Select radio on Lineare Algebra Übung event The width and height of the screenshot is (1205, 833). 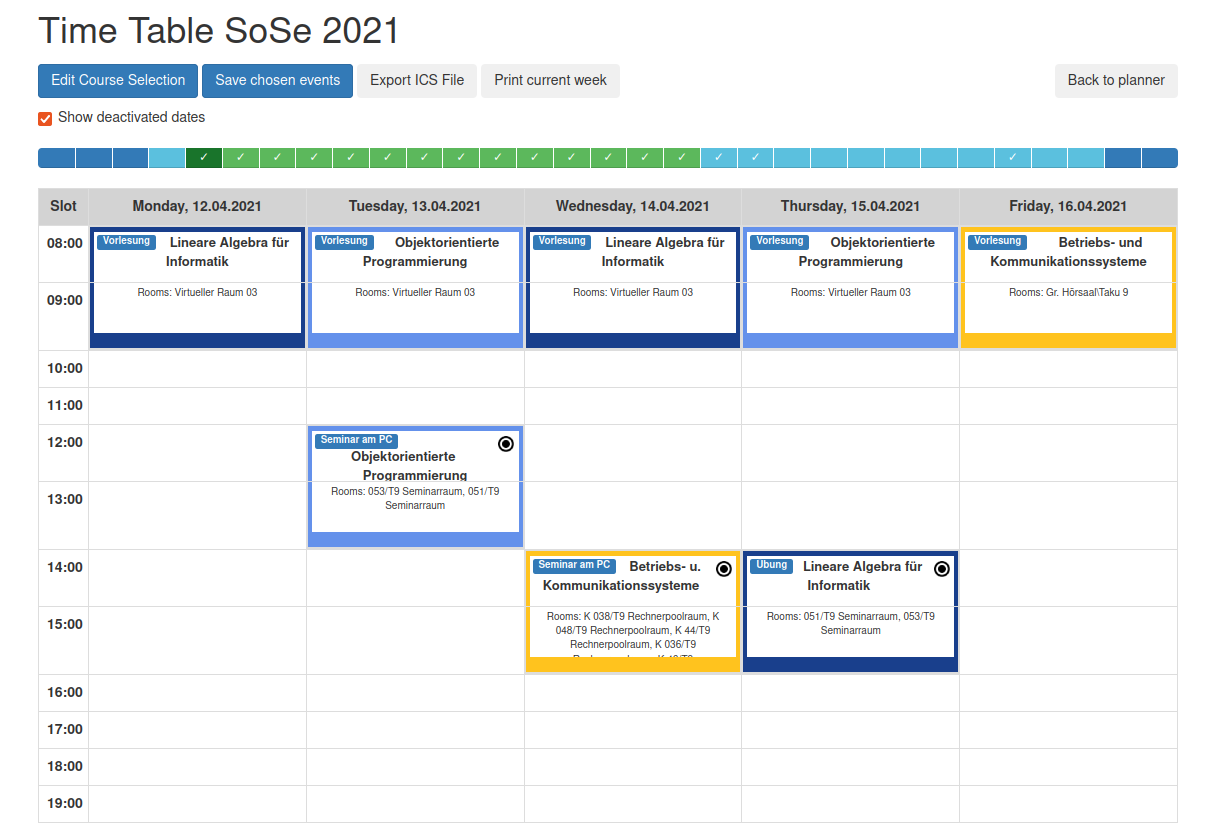tap(941, 569)
